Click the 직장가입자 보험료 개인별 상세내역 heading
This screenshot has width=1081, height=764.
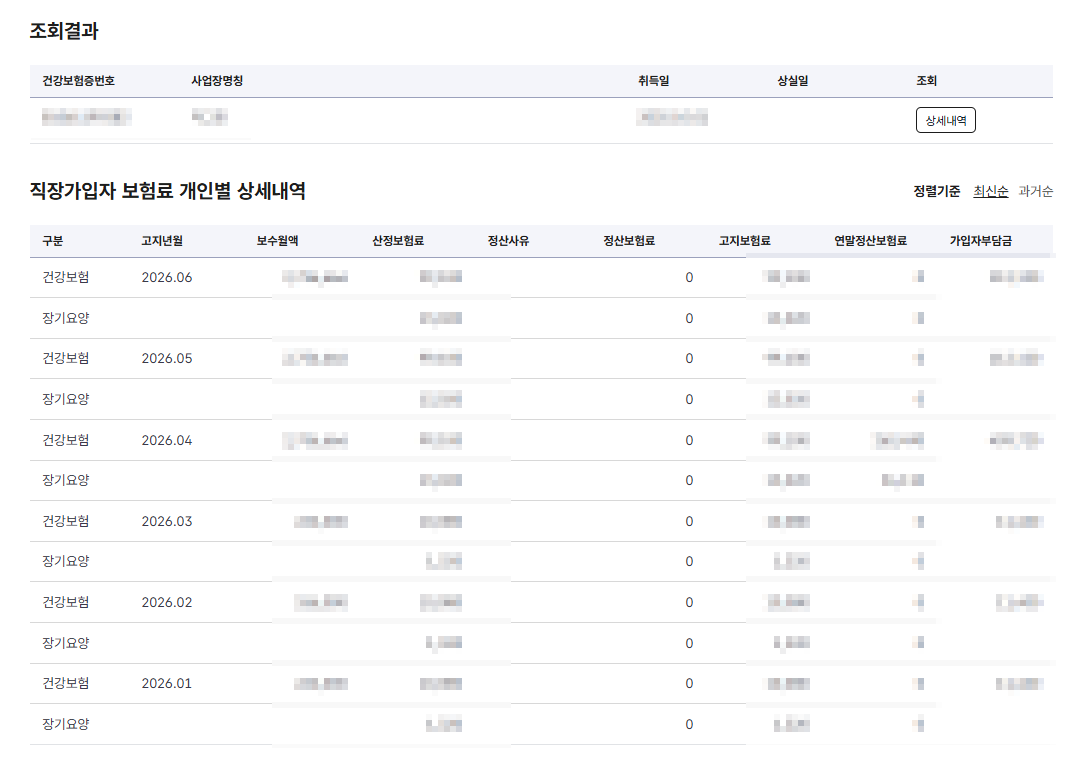click(168, 191)
